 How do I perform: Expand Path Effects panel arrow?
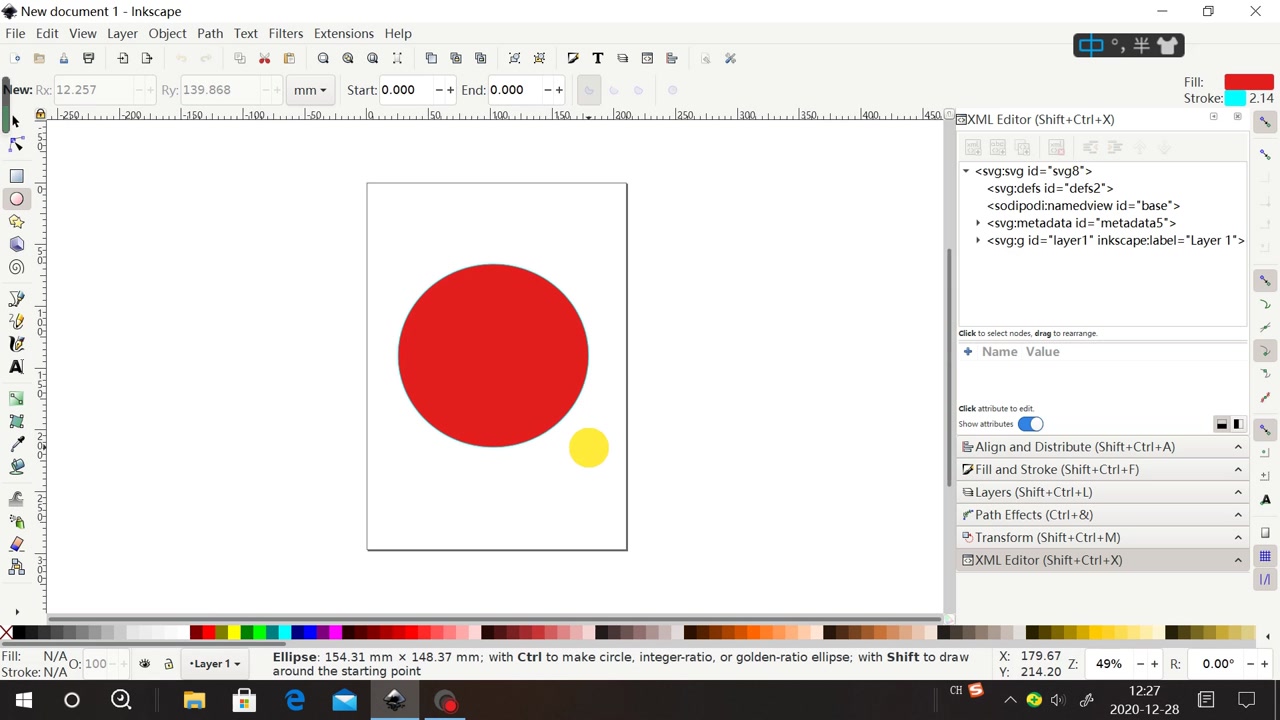pos(1238,515)
